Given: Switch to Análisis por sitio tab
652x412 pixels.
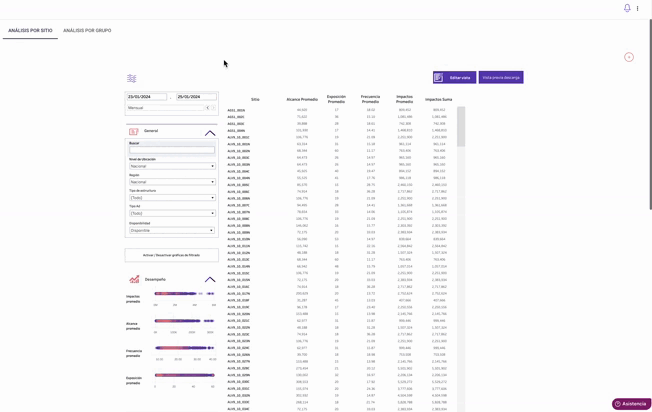Looking at the screenshot, I should (30, 30).
